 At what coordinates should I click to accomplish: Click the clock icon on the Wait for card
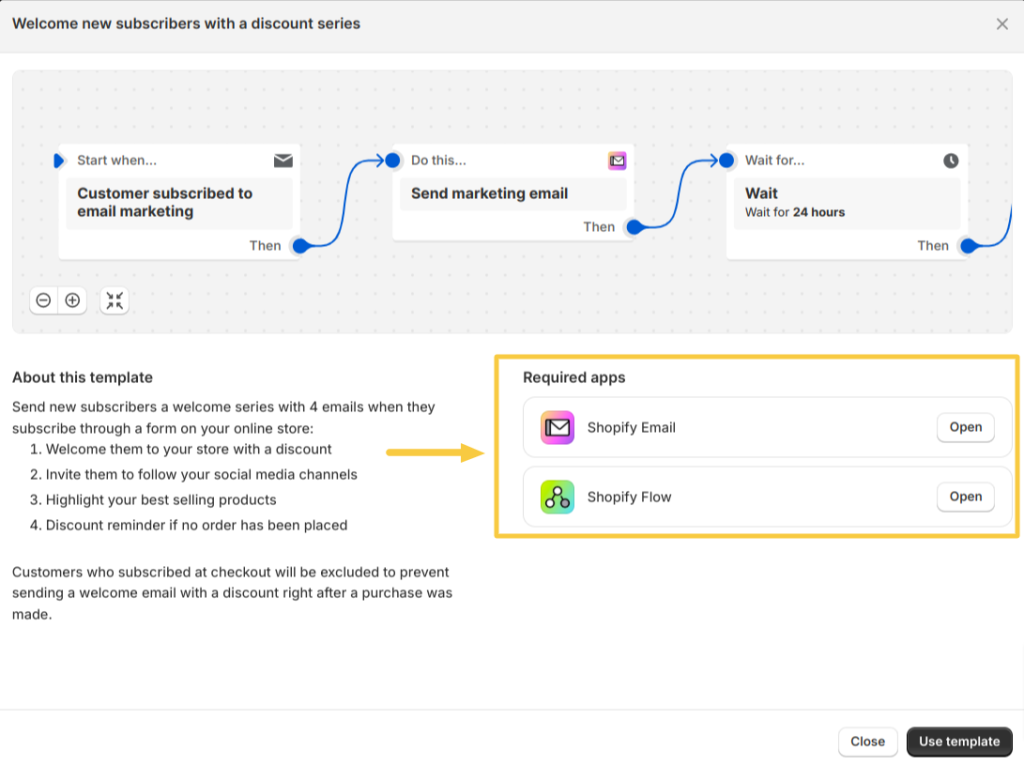951,161
